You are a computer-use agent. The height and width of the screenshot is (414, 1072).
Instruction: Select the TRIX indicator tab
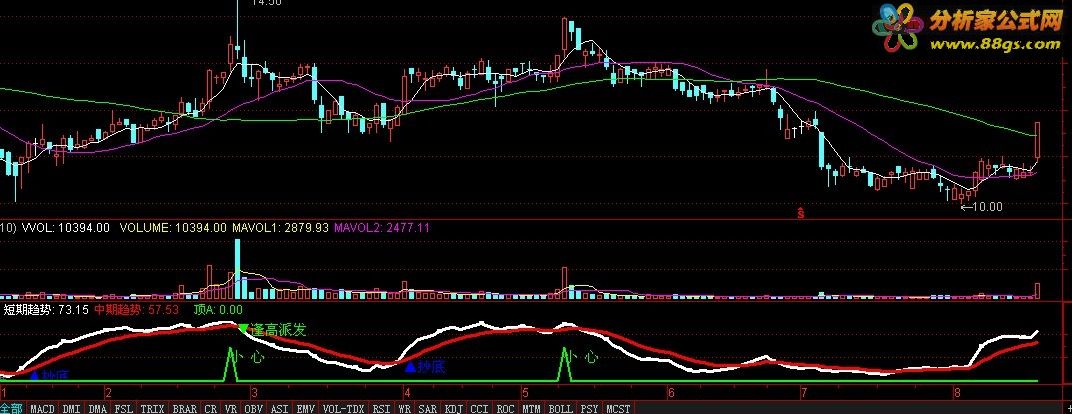(153, 409)
